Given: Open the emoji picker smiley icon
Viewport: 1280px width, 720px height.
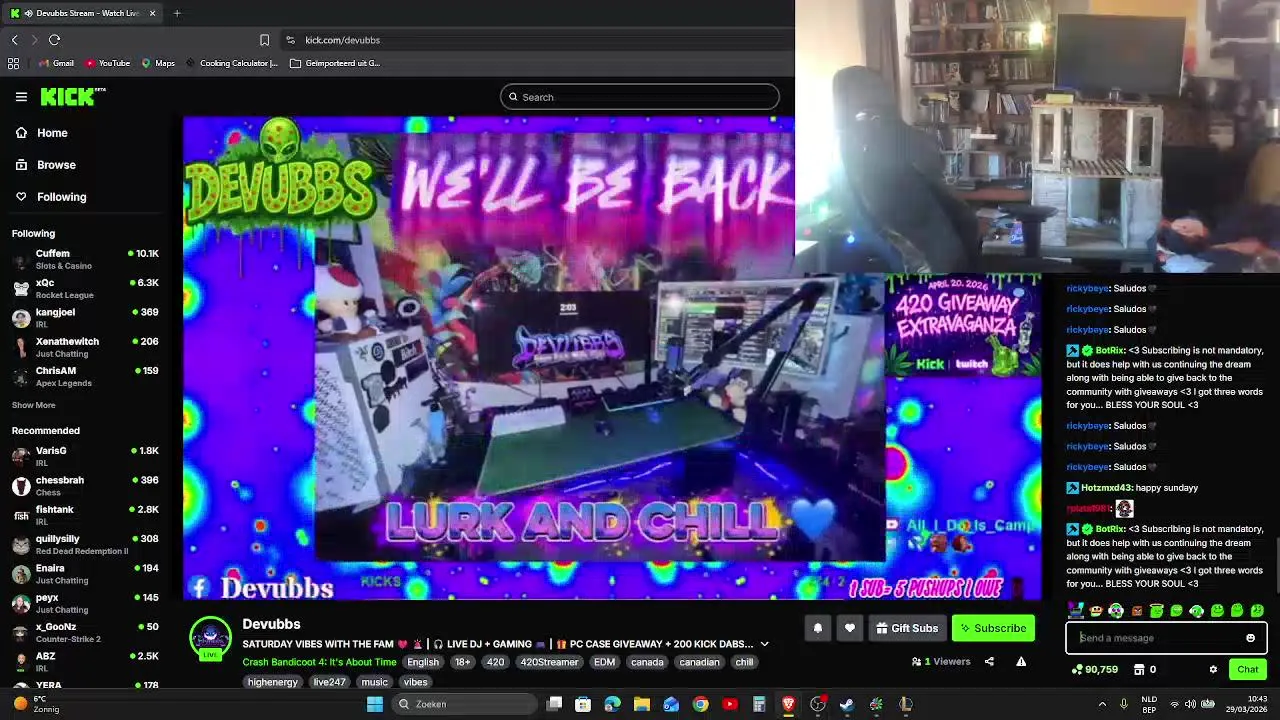Looking at the screenshot, I should (1250, 638).
